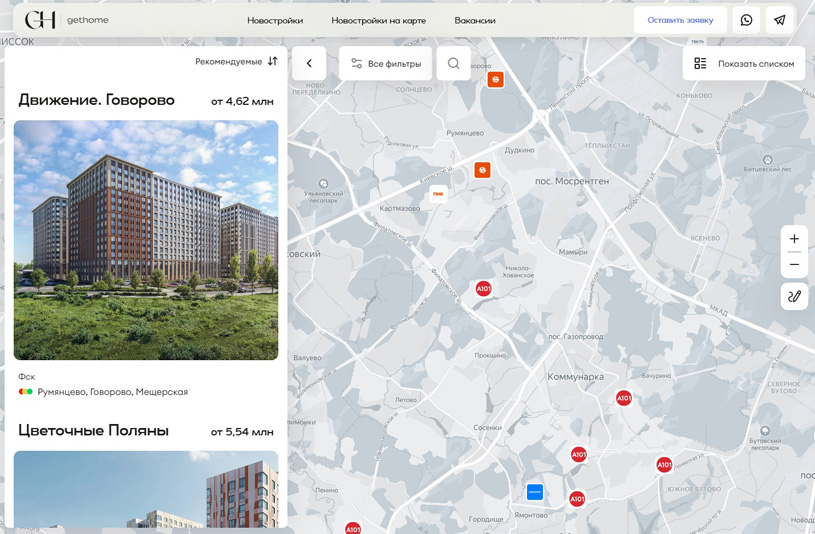Open Telegram channel icon in header

[779, 20]
